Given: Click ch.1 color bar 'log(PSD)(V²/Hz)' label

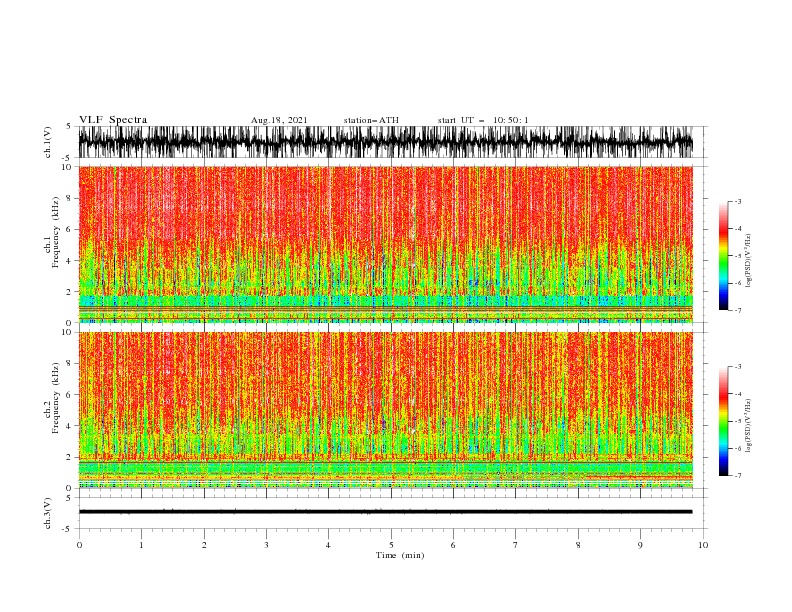Looking at the screenshot, I should pyautogui.click(x=748, y=261).
